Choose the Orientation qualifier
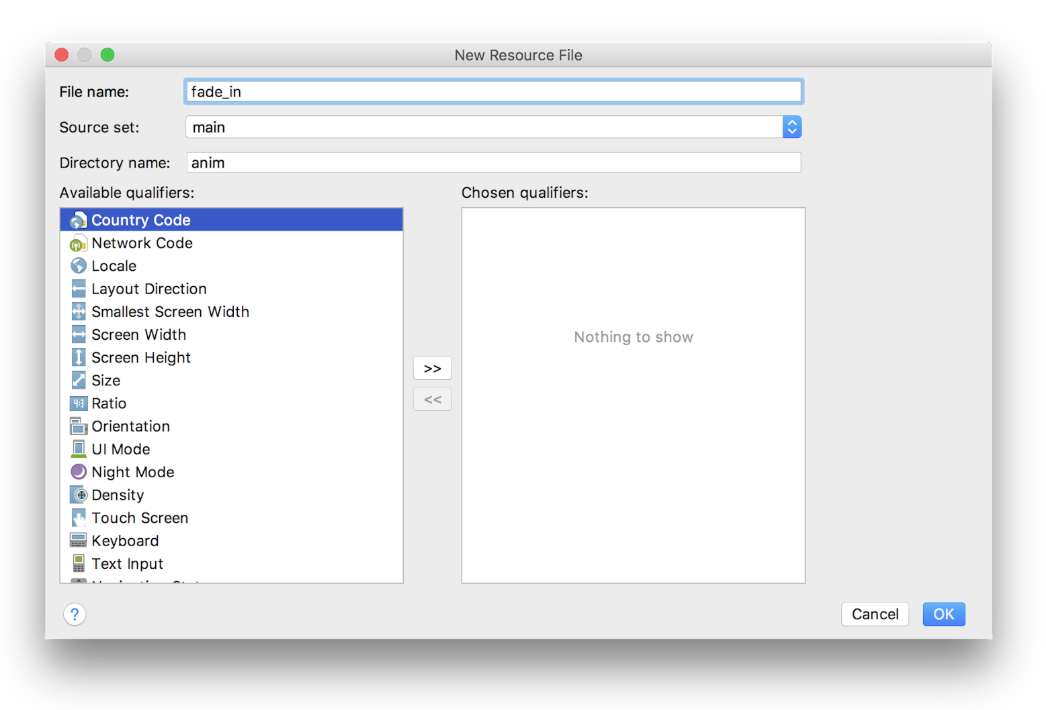1046x710 pixels. [x=130, y=426]
